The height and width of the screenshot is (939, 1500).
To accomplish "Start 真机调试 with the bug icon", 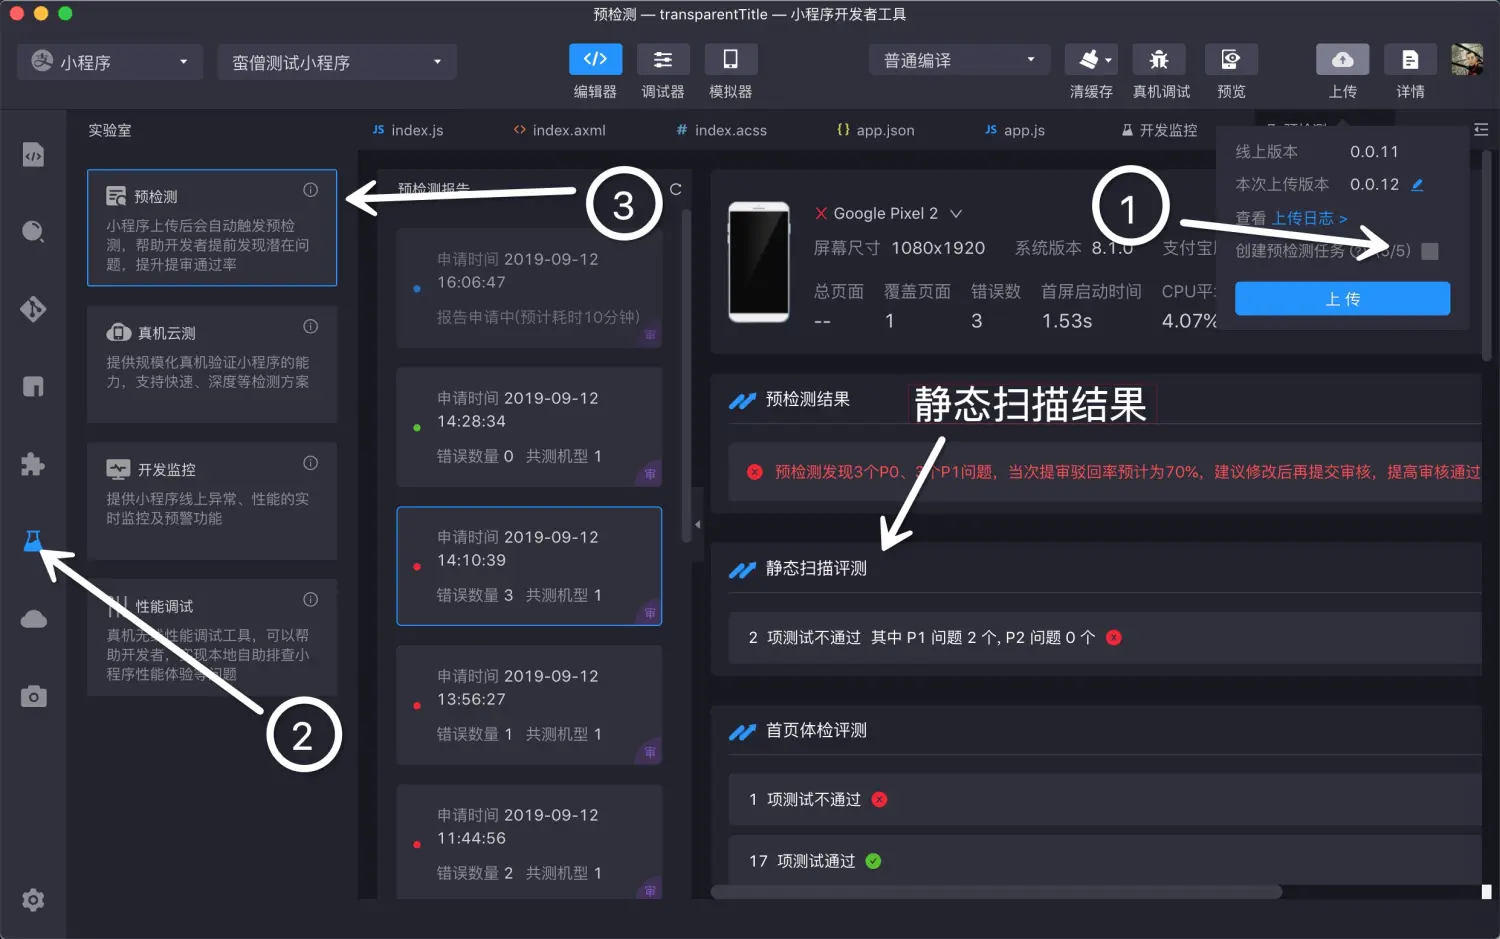I will (1159, 59).
